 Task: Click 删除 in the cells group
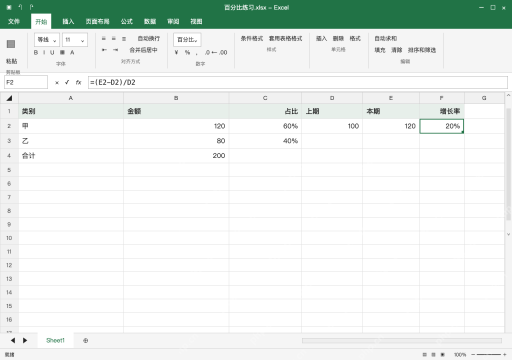coord(338,39)
